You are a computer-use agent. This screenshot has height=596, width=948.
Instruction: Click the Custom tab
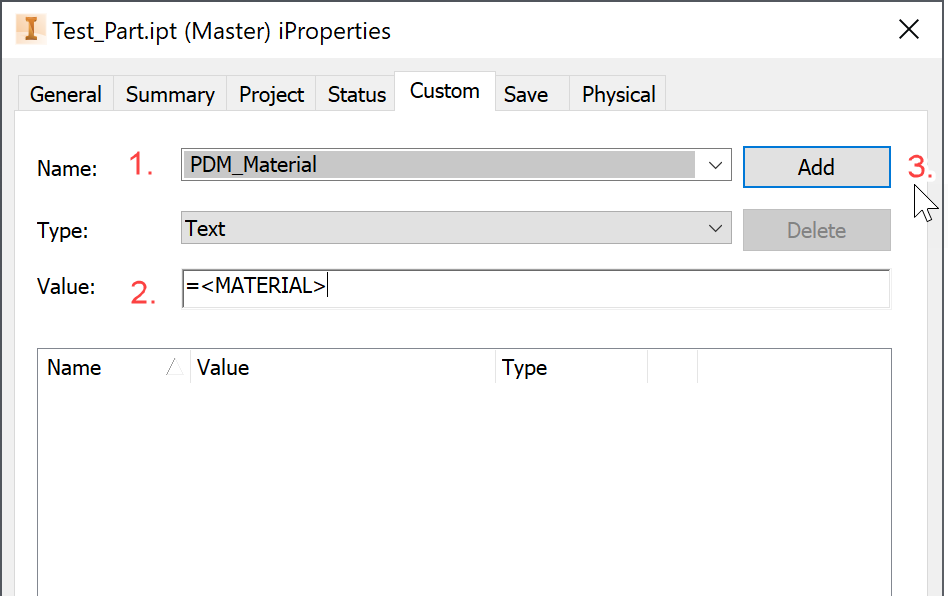coord(444,91)
